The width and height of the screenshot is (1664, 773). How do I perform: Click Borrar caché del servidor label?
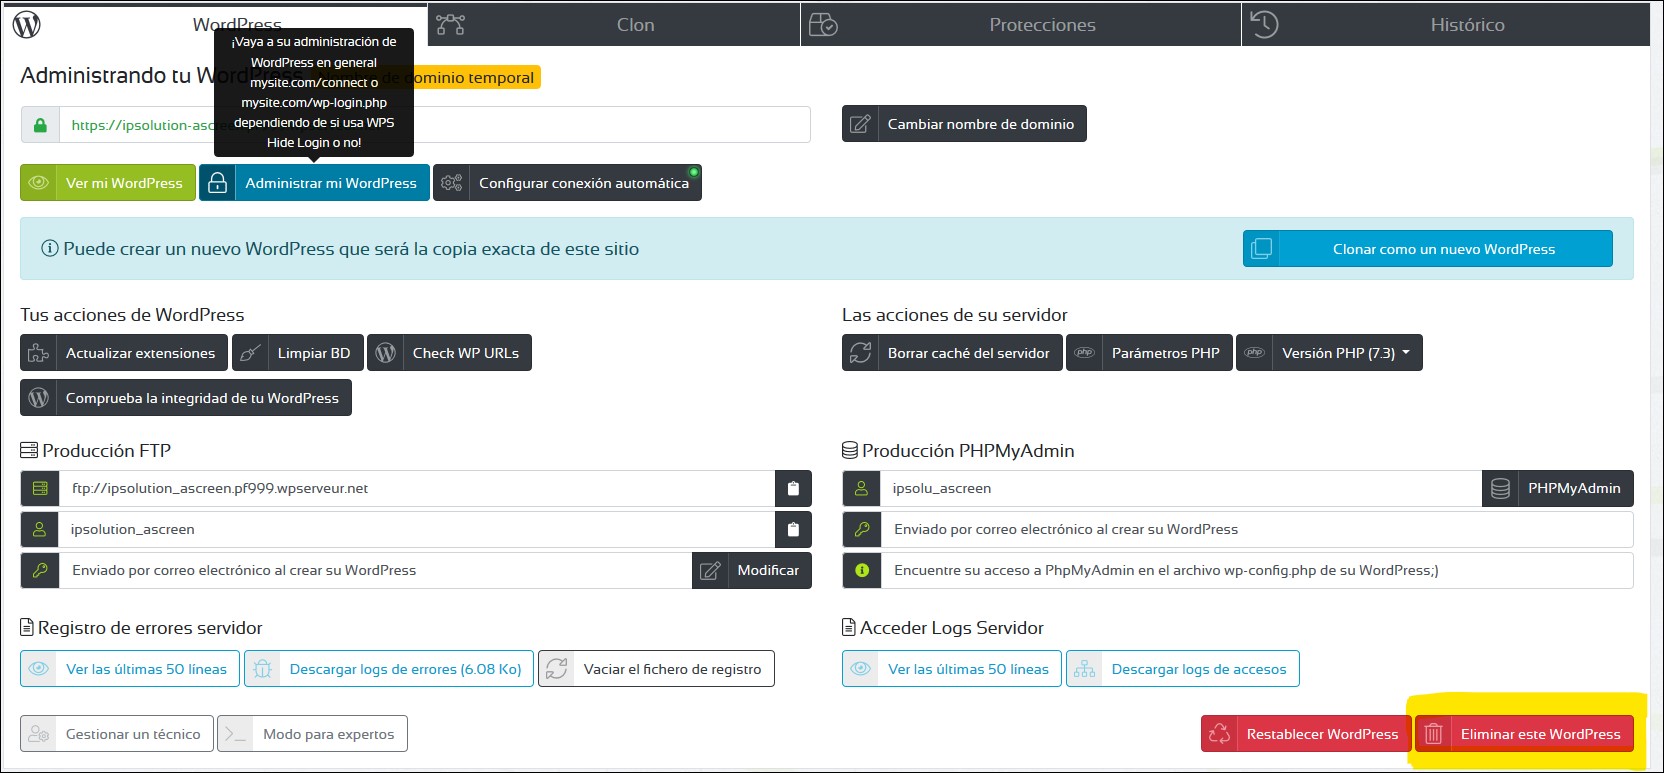click(x=968, y=353)
